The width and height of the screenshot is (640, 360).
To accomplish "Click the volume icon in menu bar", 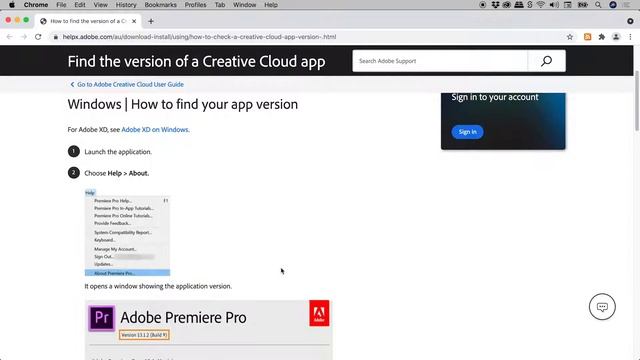I will click(554, 5).
